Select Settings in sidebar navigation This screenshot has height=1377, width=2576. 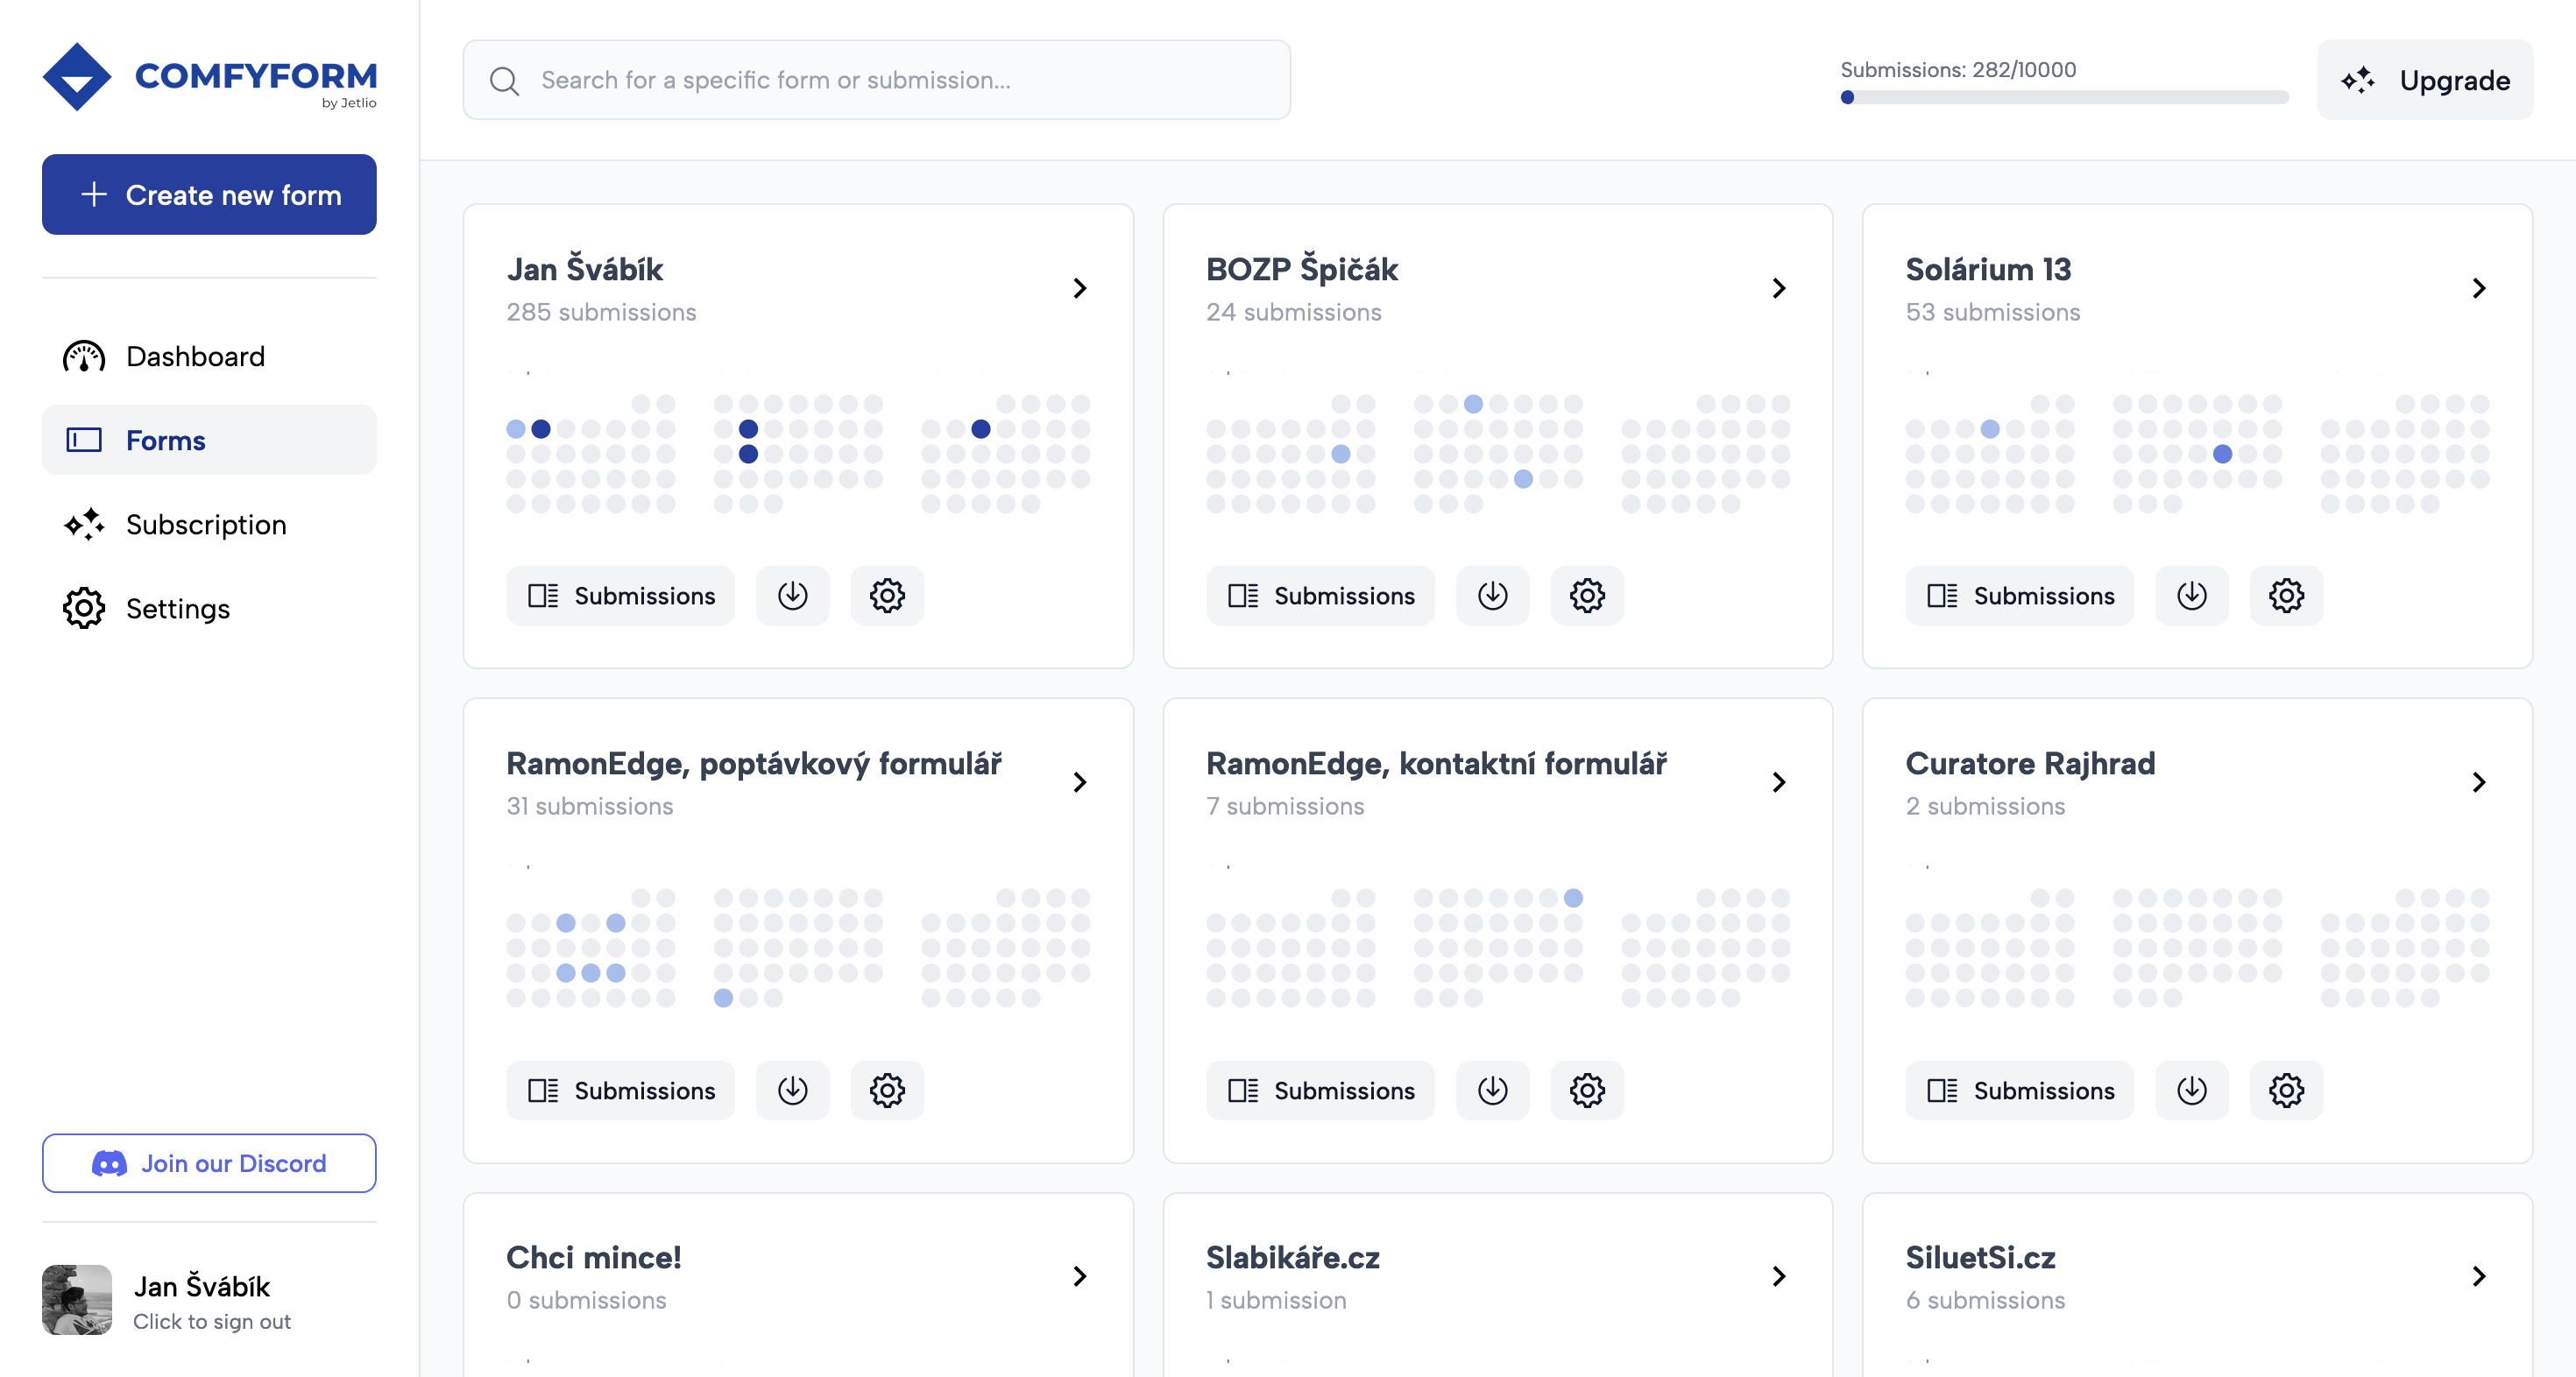177,609
